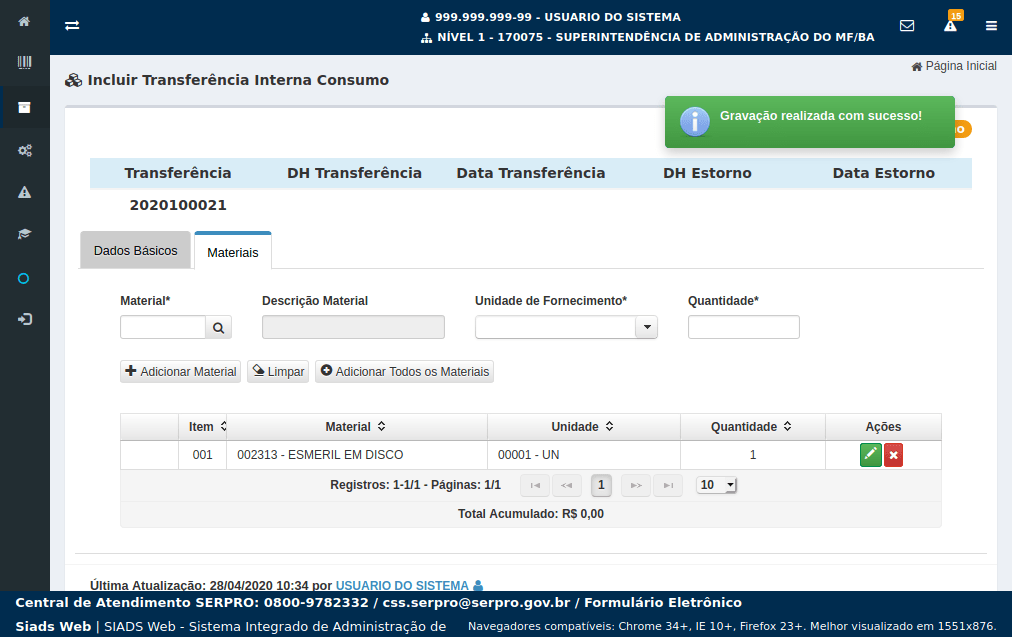1012x637 pixels.
Task: Select the archive box sidebar icon
Action: (24, 107)
